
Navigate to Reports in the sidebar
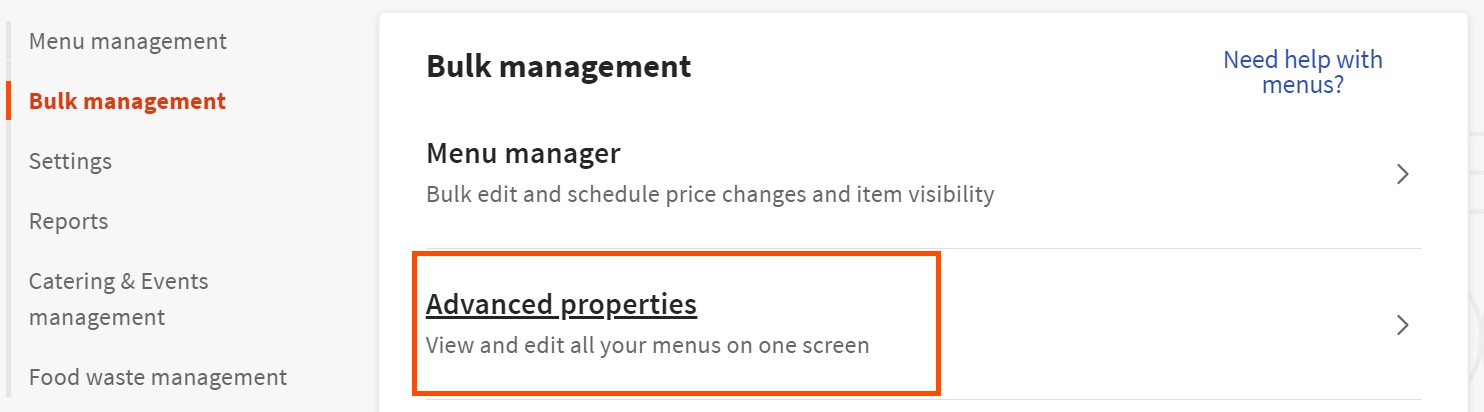tap(68, 221)
